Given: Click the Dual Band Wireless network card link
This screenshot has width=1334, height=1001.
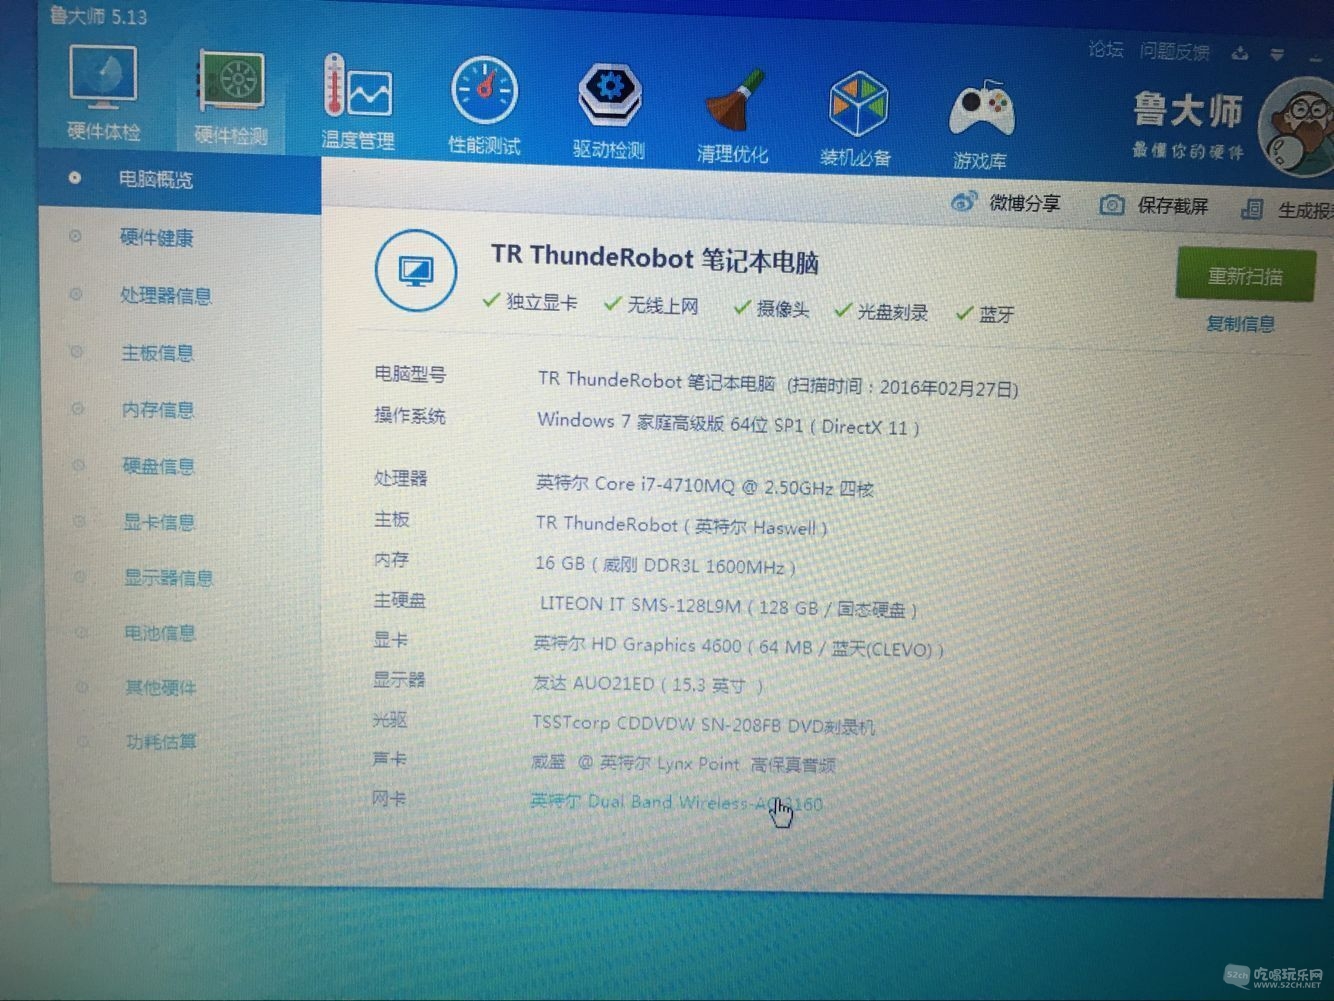Looking at the screenshot, I should pos(677,802).
